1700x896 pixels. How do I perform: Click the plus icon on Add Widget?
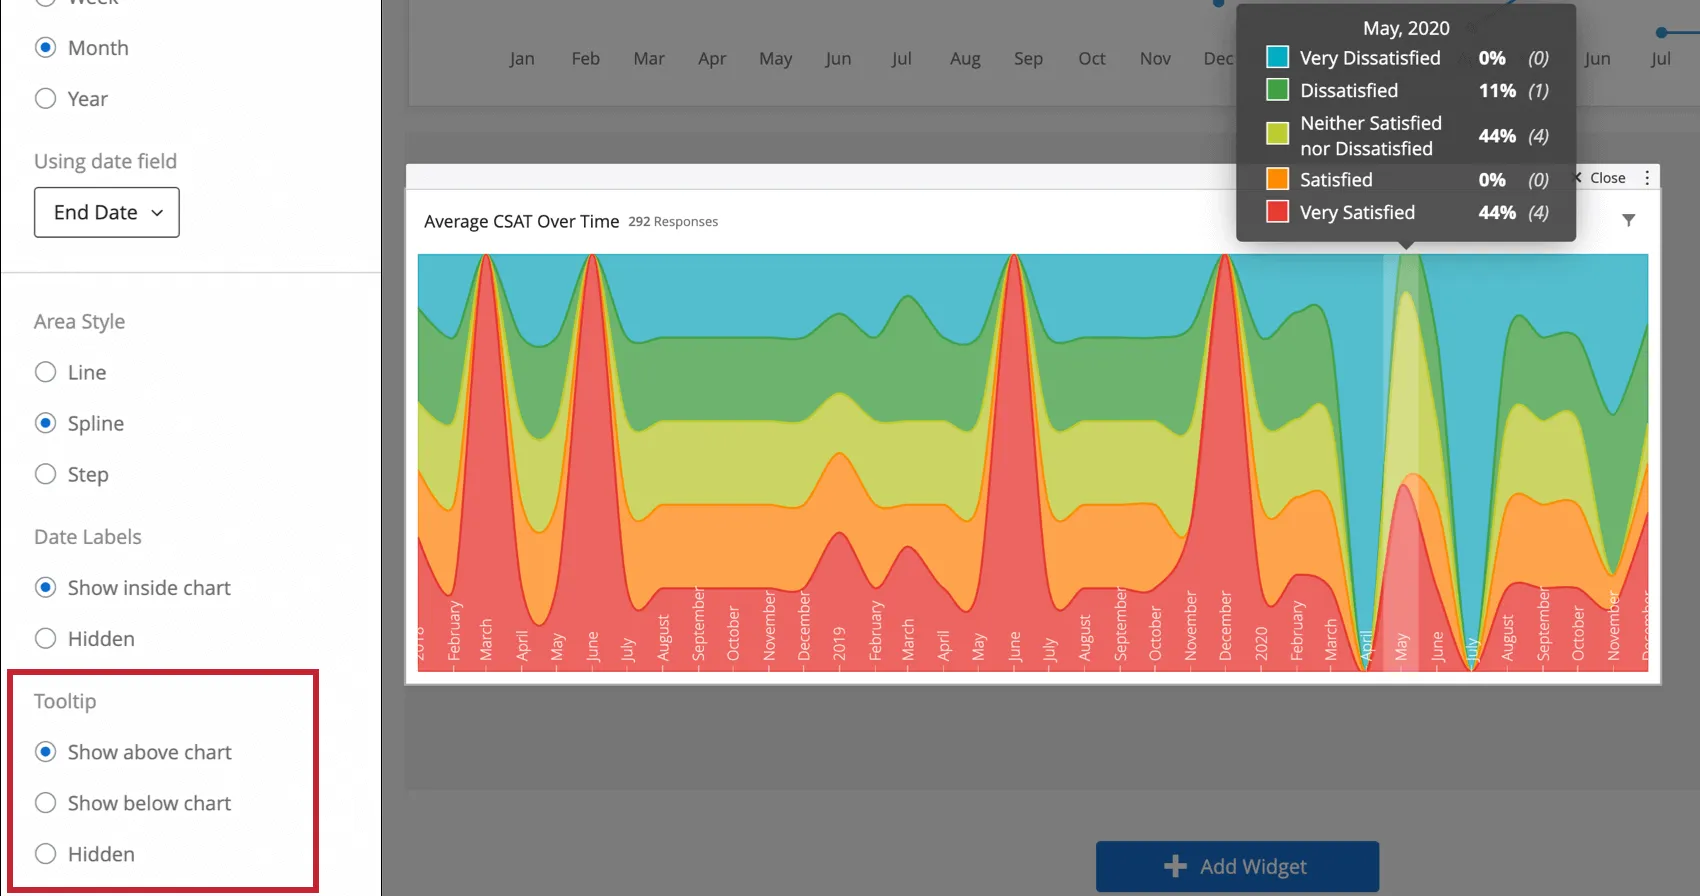pyautogui.click(x=1176, y=866)
